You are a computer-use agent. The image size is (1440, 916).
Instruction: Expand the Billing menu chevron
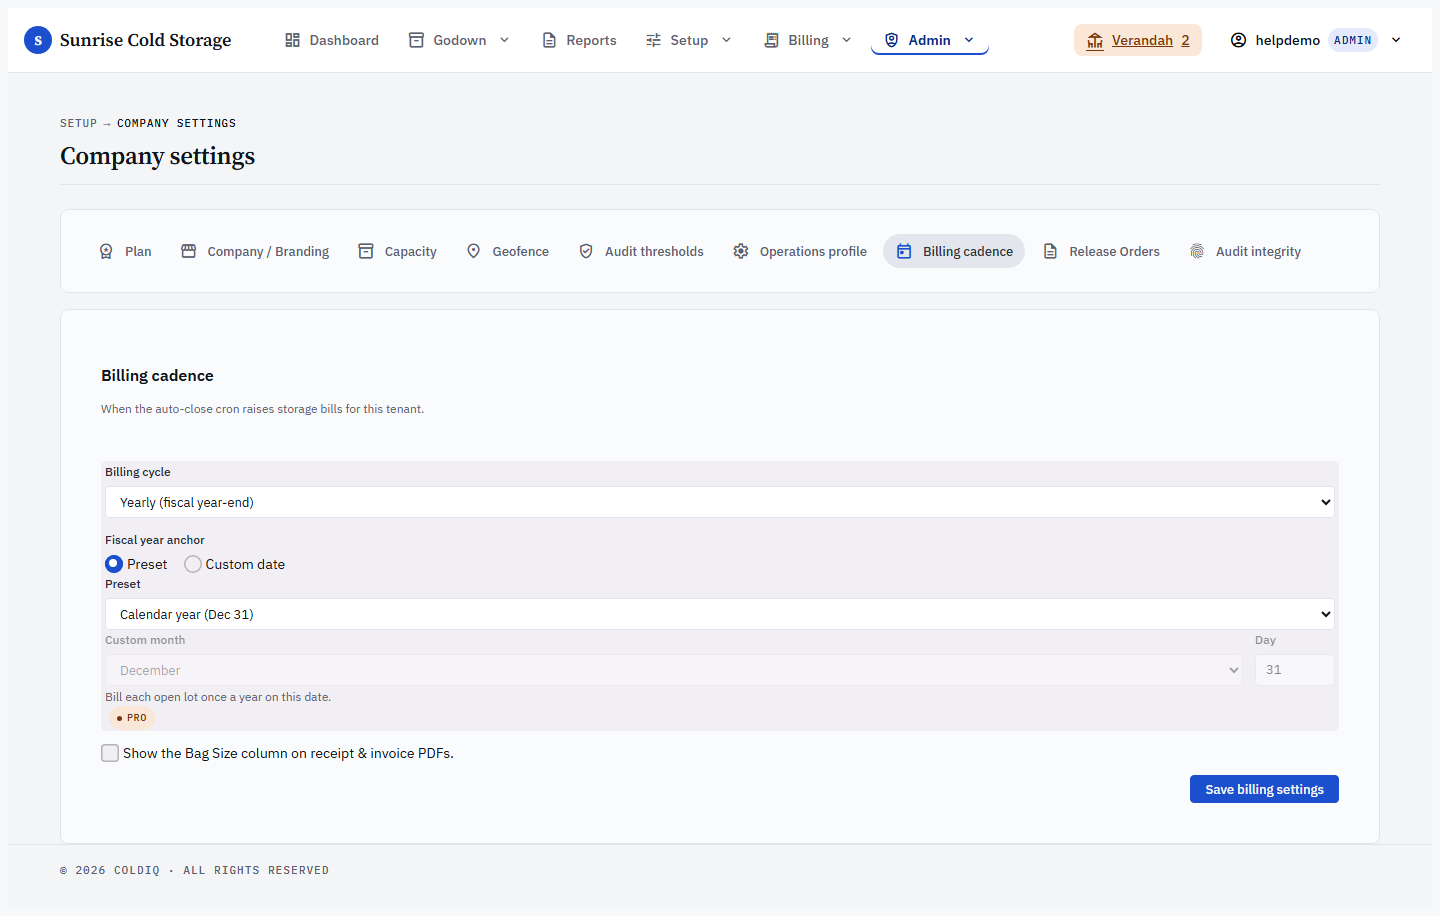[846, 40]
